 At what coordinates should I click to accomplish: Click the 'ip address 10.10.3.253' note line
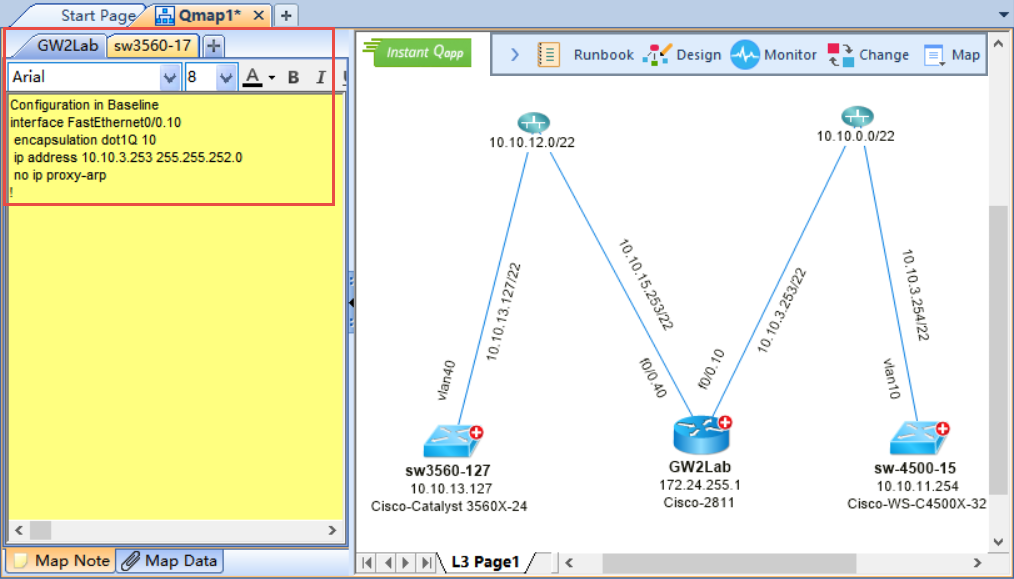[x=128, y=157]
